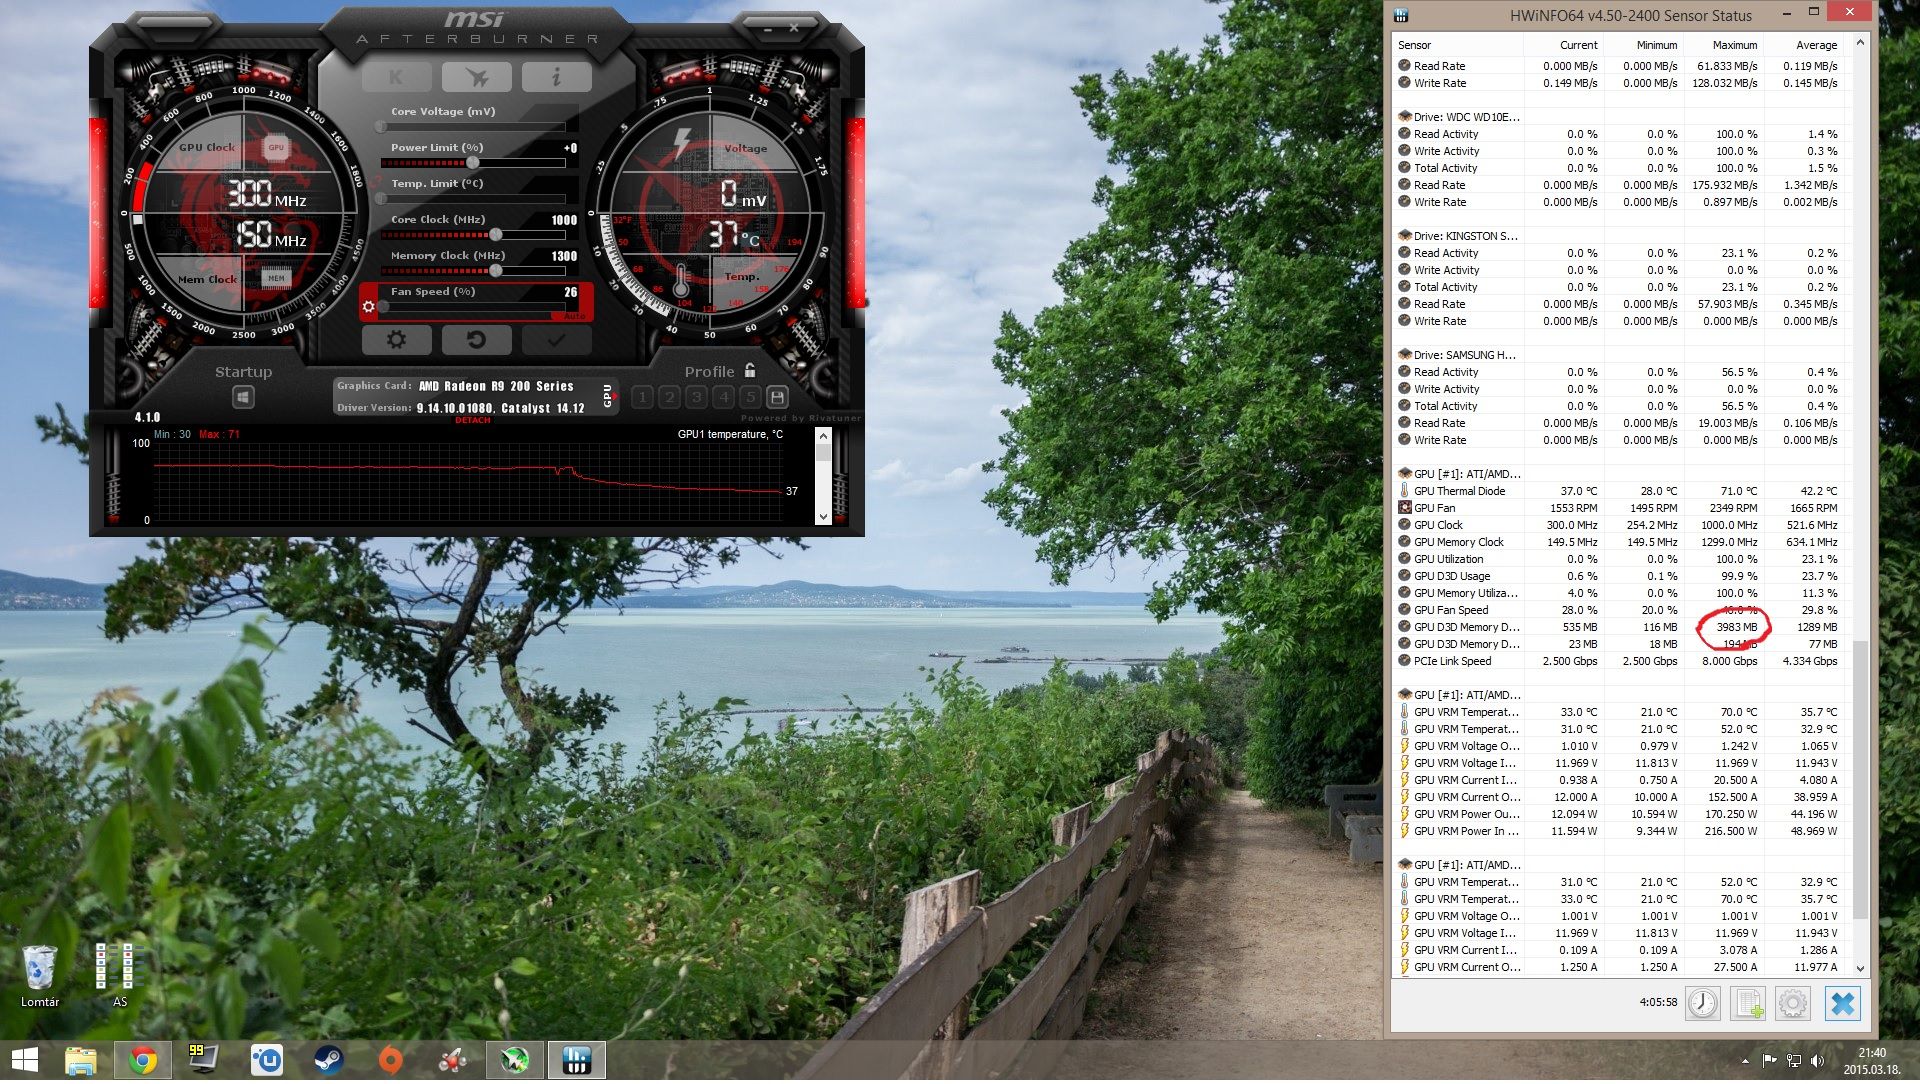
Task: Apply Afterburner settings with the checkmark button
Action: [556, 340]
